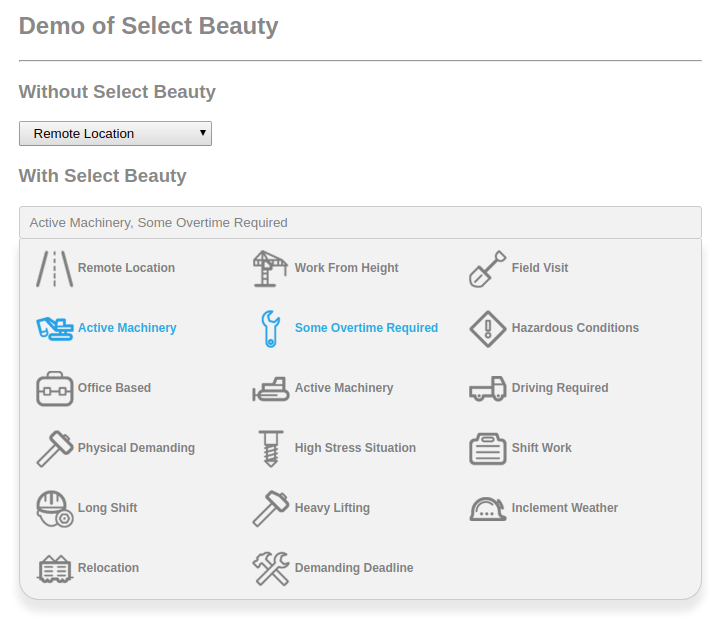This screenshot has height=626, width=722.
Task: Click the Demanding Deadline crossed tools icon
Action: pyautogui.click(x=271, y=569)
